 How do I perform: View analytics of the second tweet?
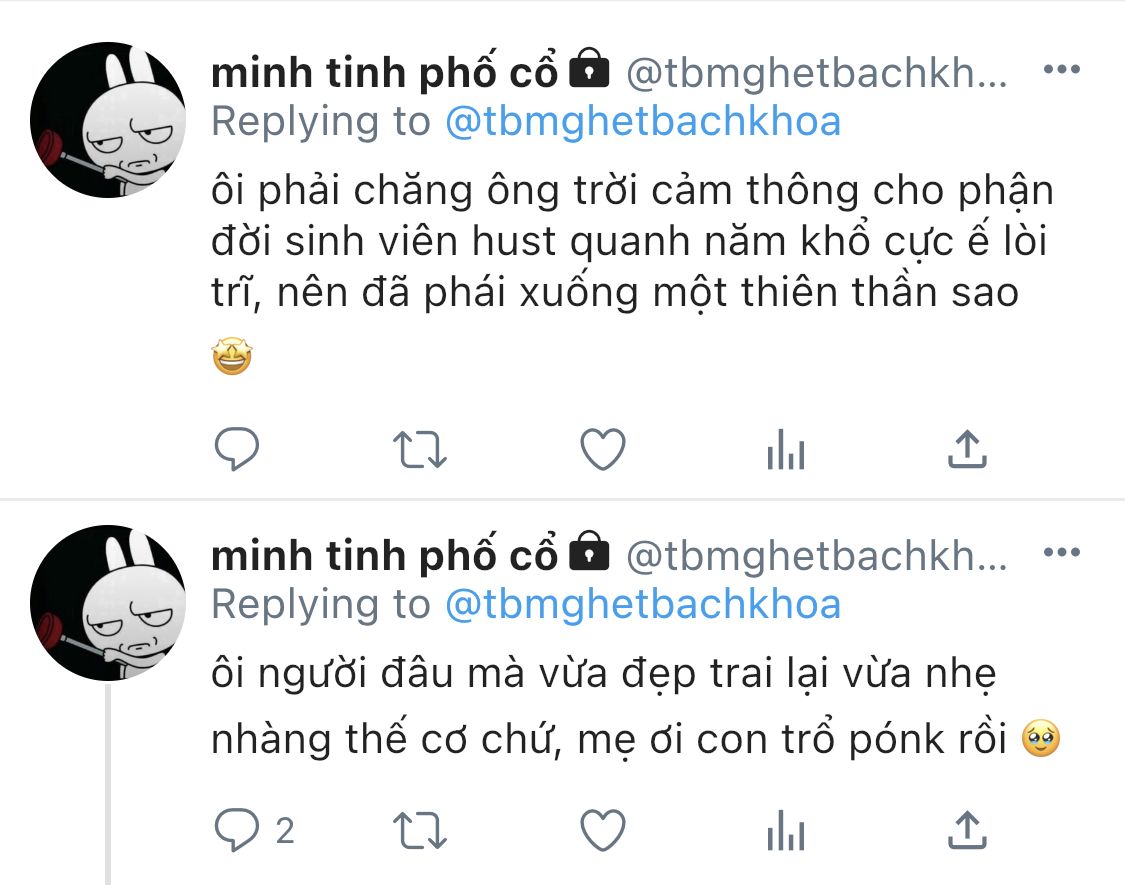click(x=786, y=830)
